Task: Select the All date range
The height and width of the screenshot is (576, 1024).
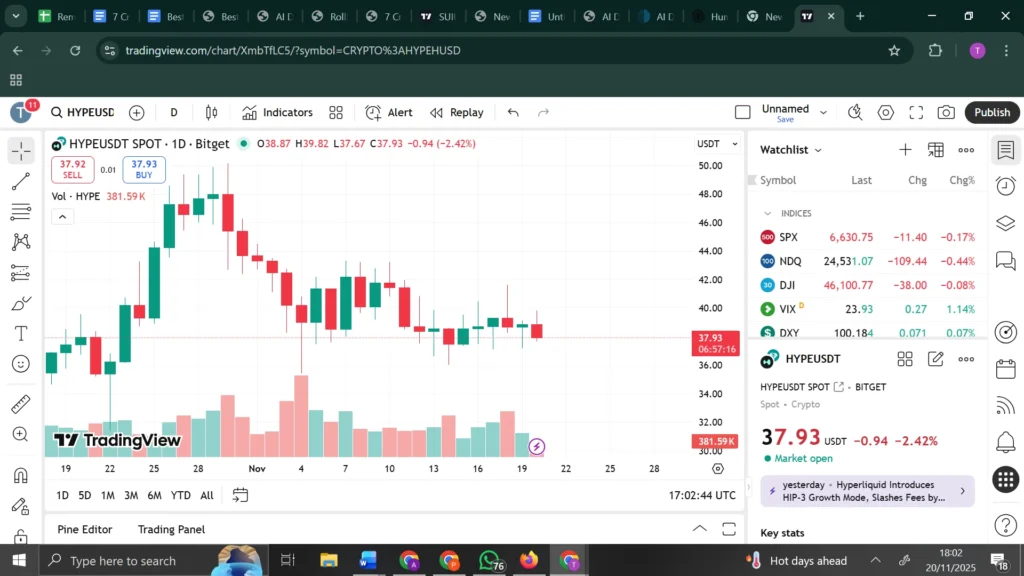Action: coord(206,495)
